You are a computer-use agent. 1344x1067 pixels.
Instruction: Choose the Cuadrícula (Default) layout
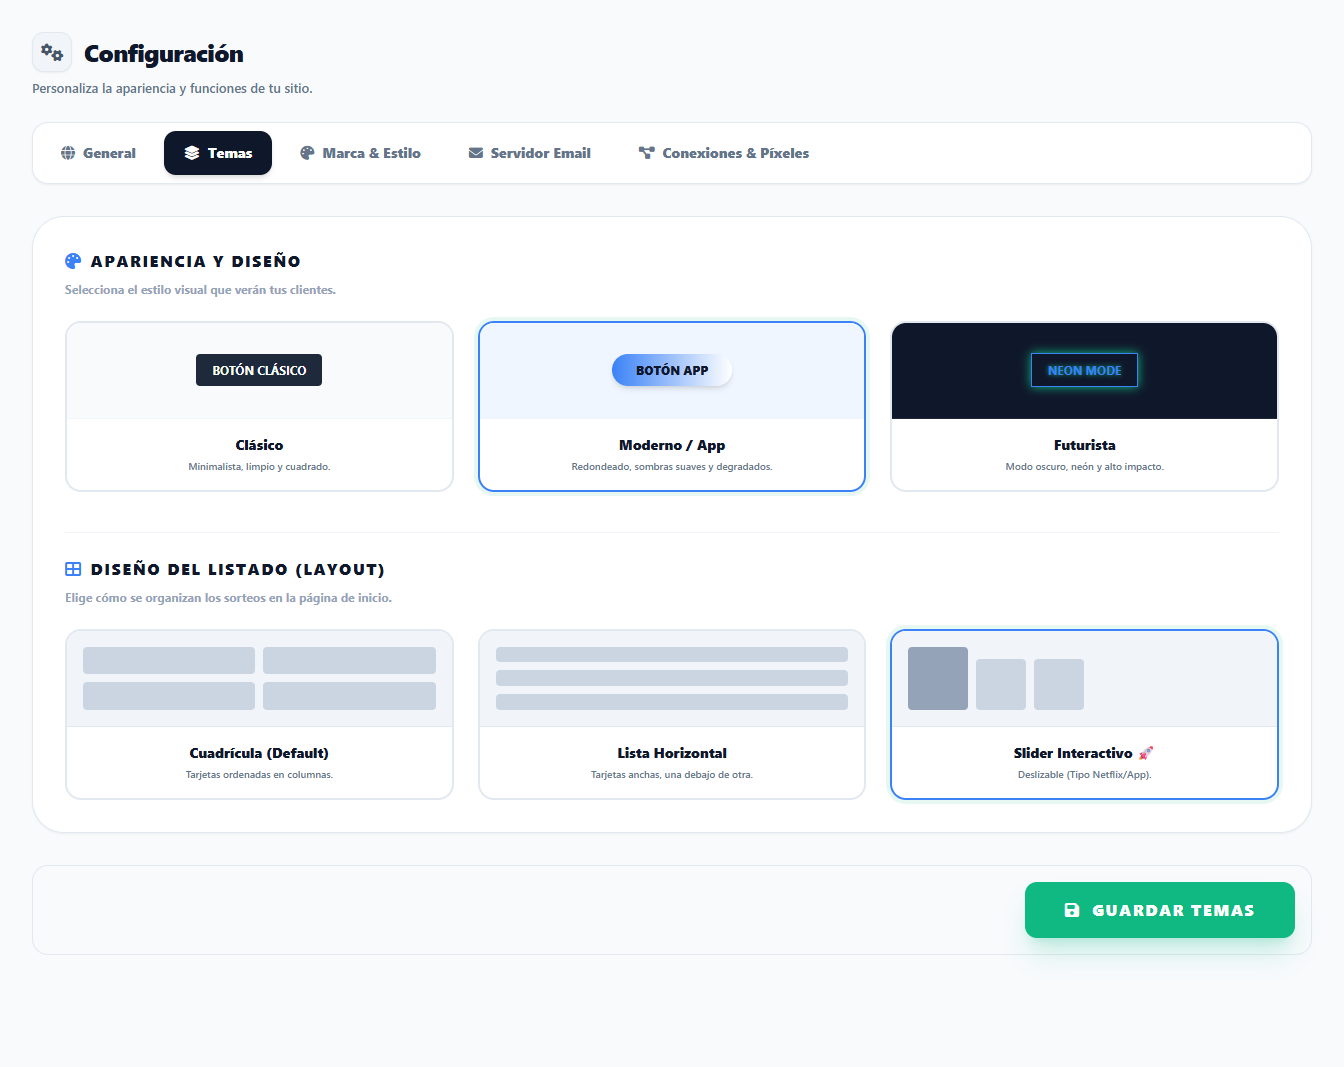click(x=259, y=714)
